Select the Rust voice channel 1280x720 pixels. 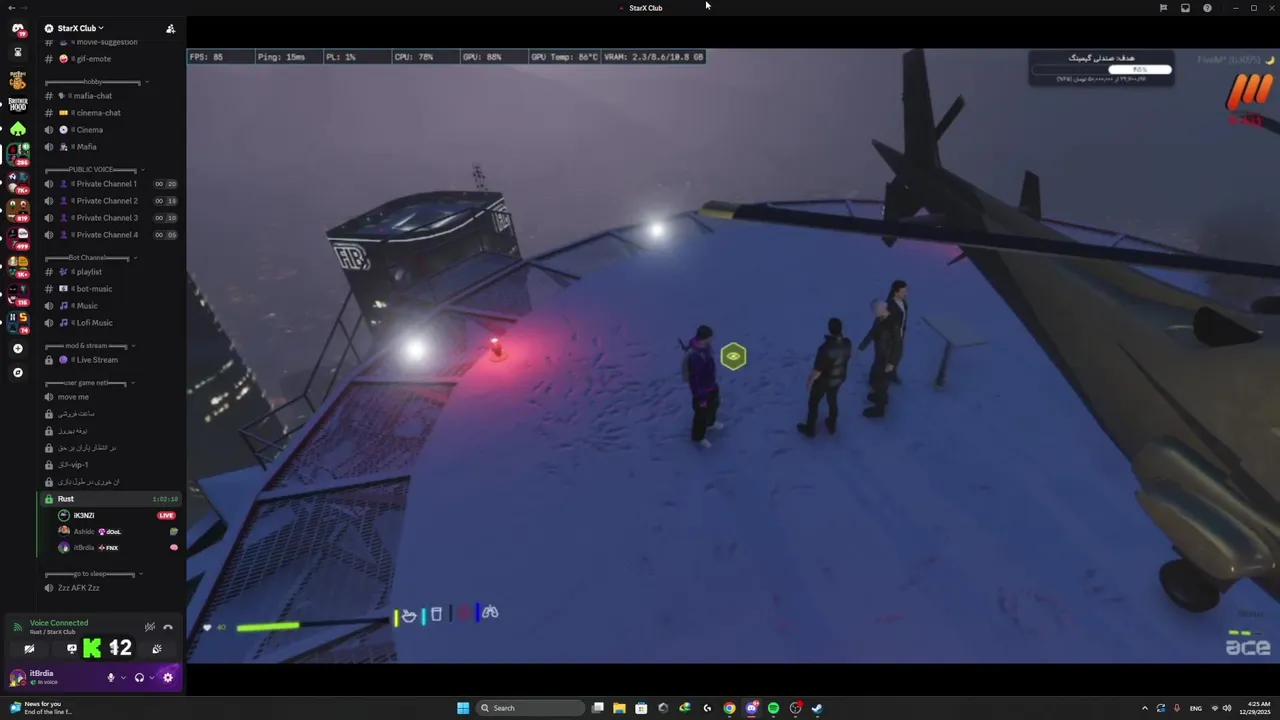(x=110, y=499)
